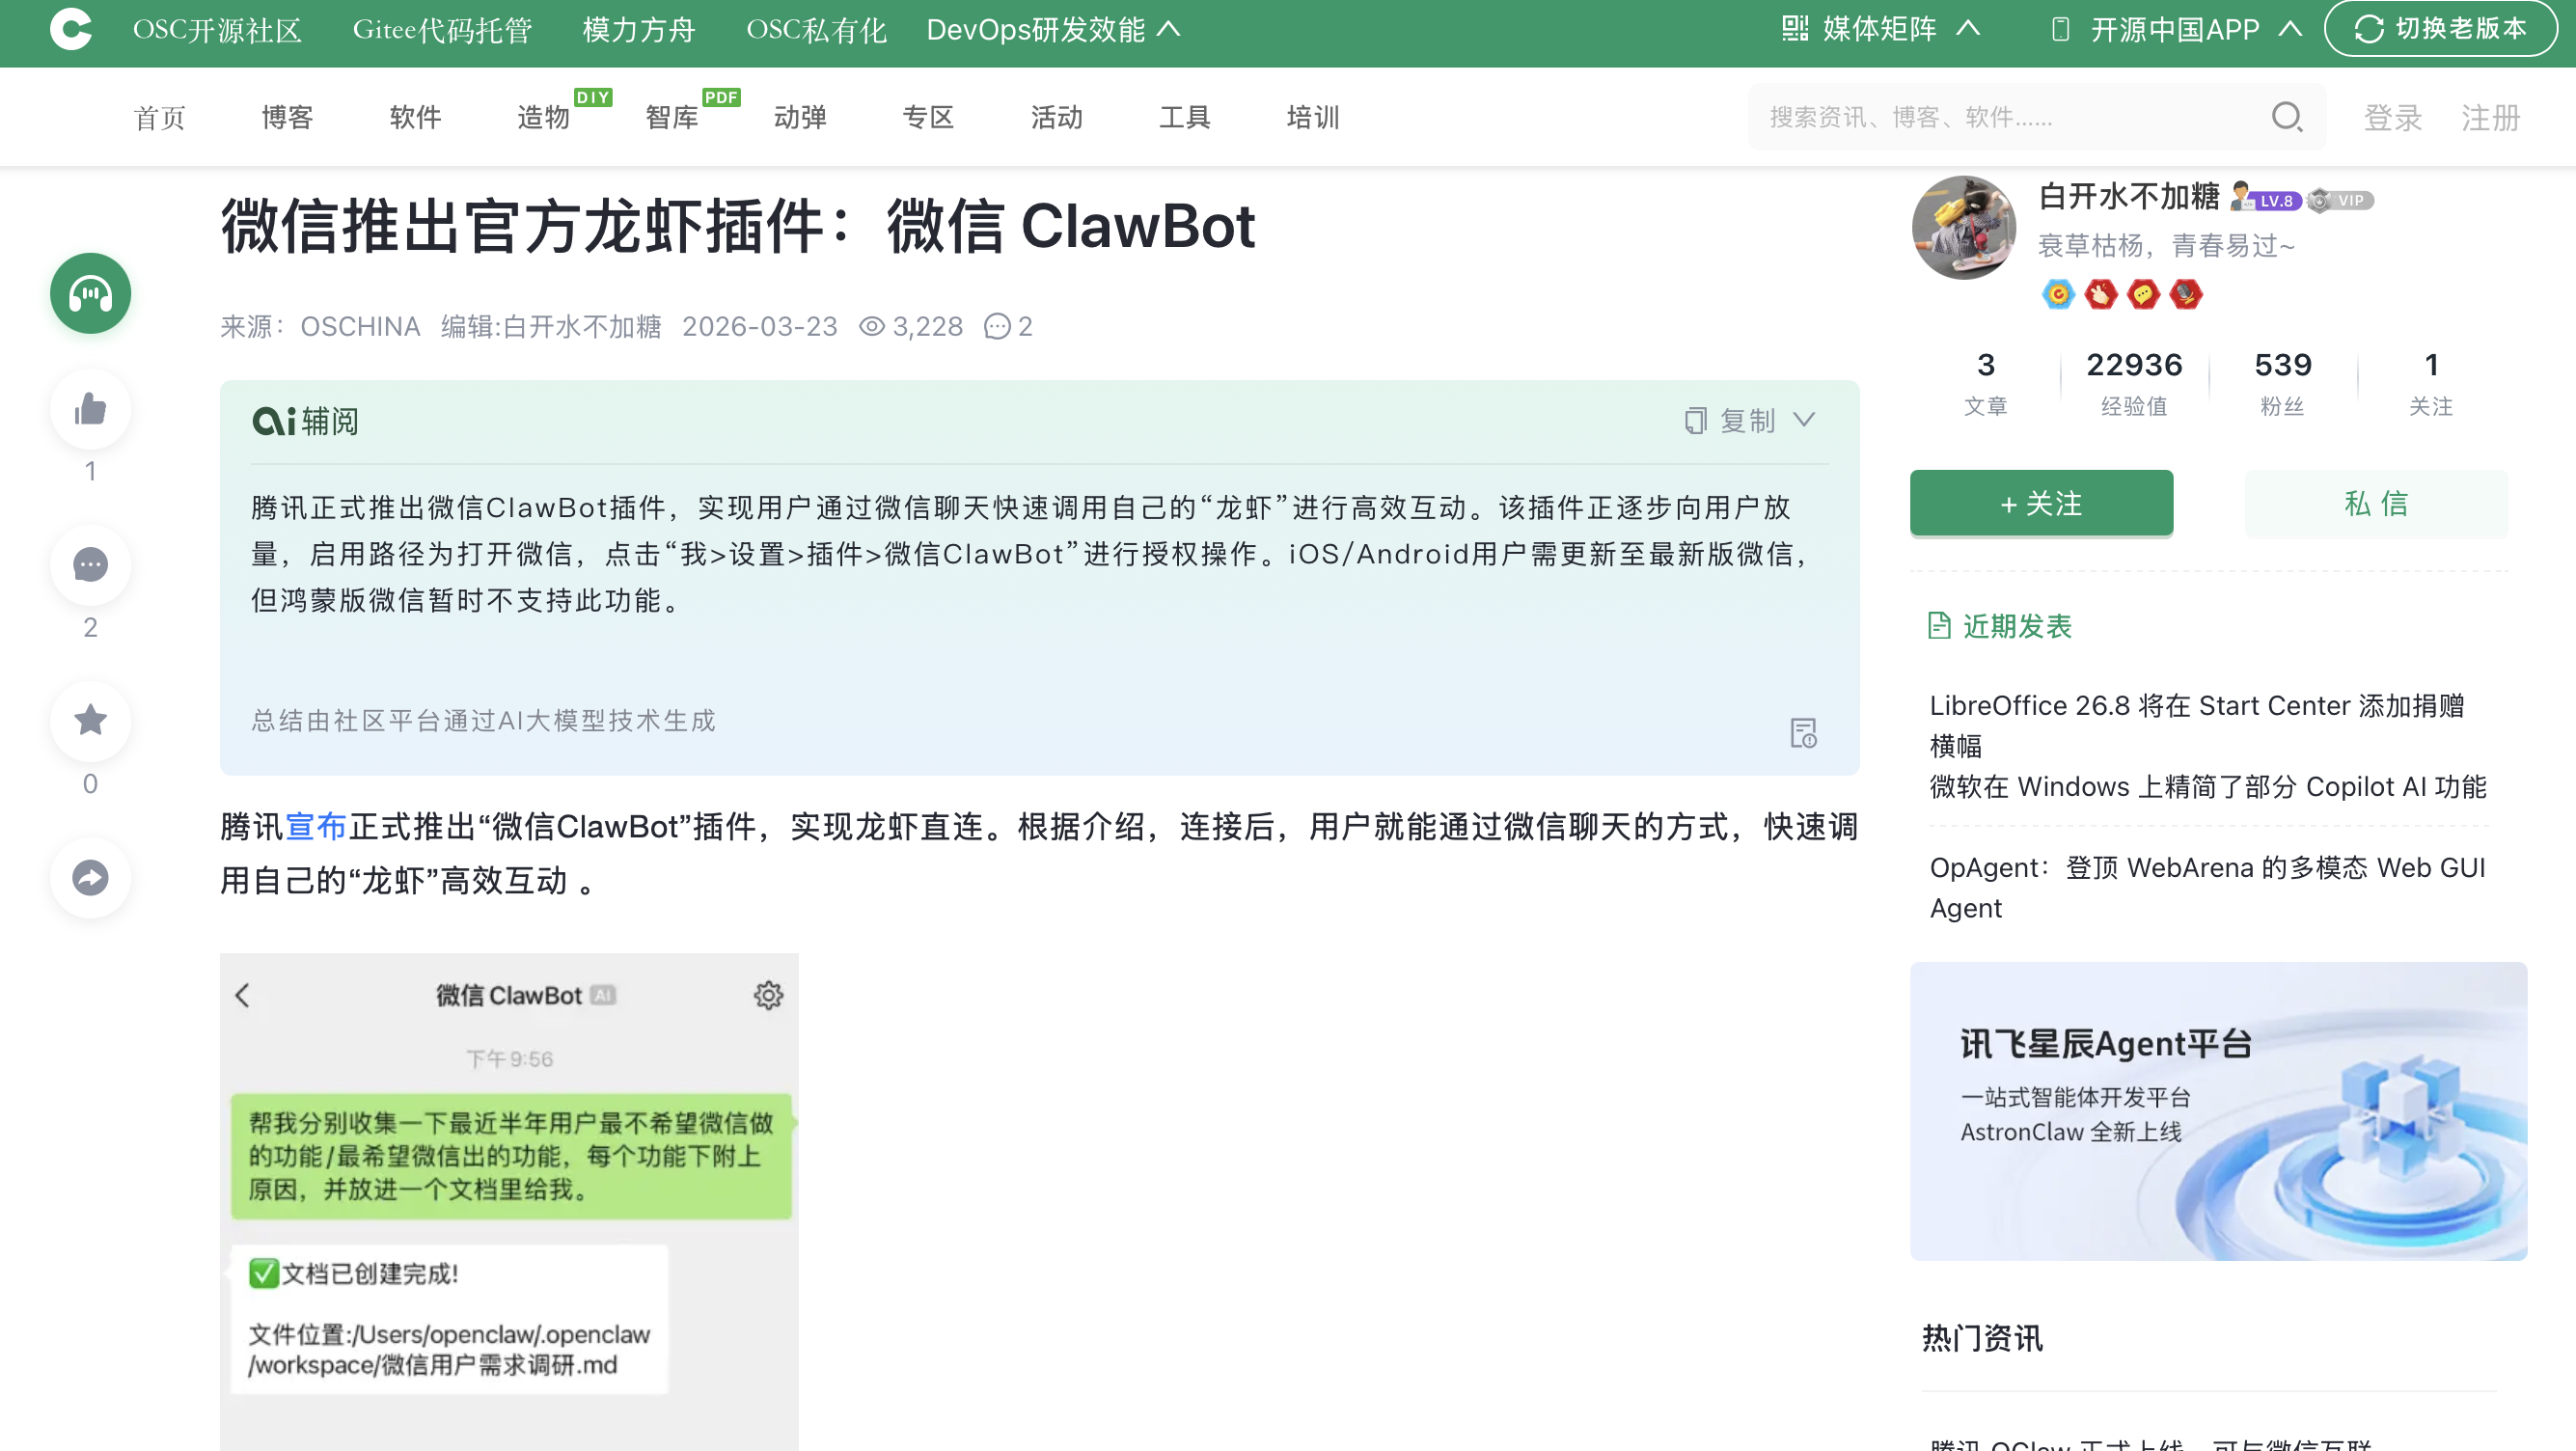The image size is (2576, 1451).
Task: Click the headphones listen icon in sidebar
Action: pyautogui.click(x=90, y=293)
